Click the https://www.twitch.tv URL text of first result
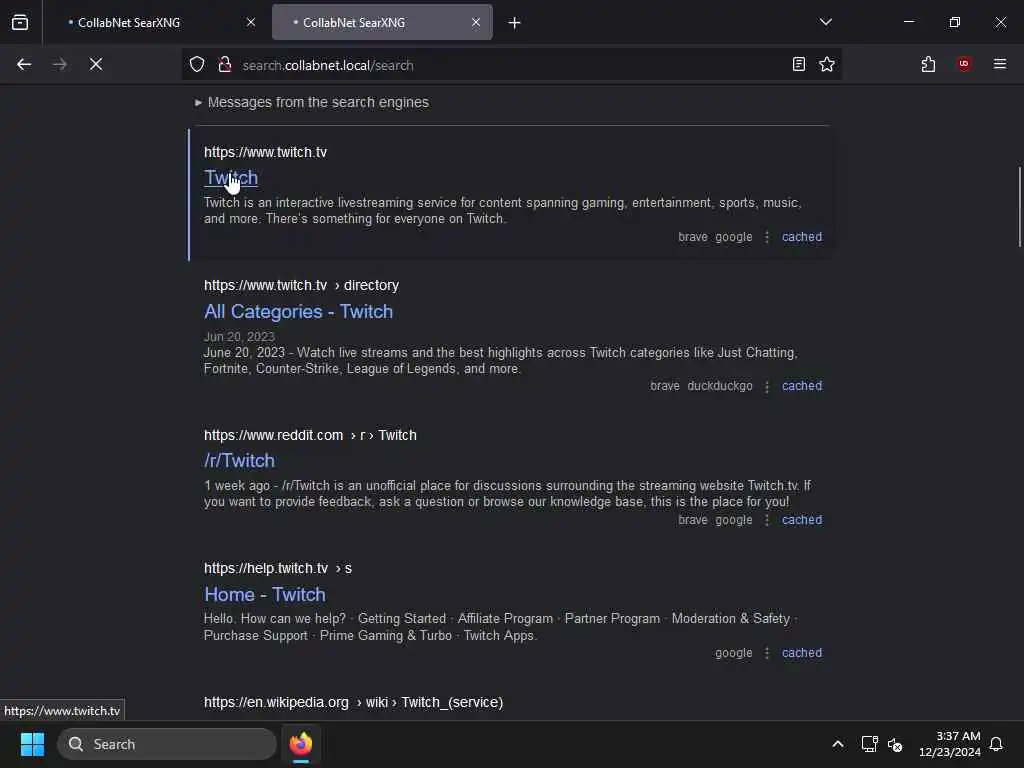Image resolution: width=1024 pixels, height=768 pixels. (x=265, y=152)
